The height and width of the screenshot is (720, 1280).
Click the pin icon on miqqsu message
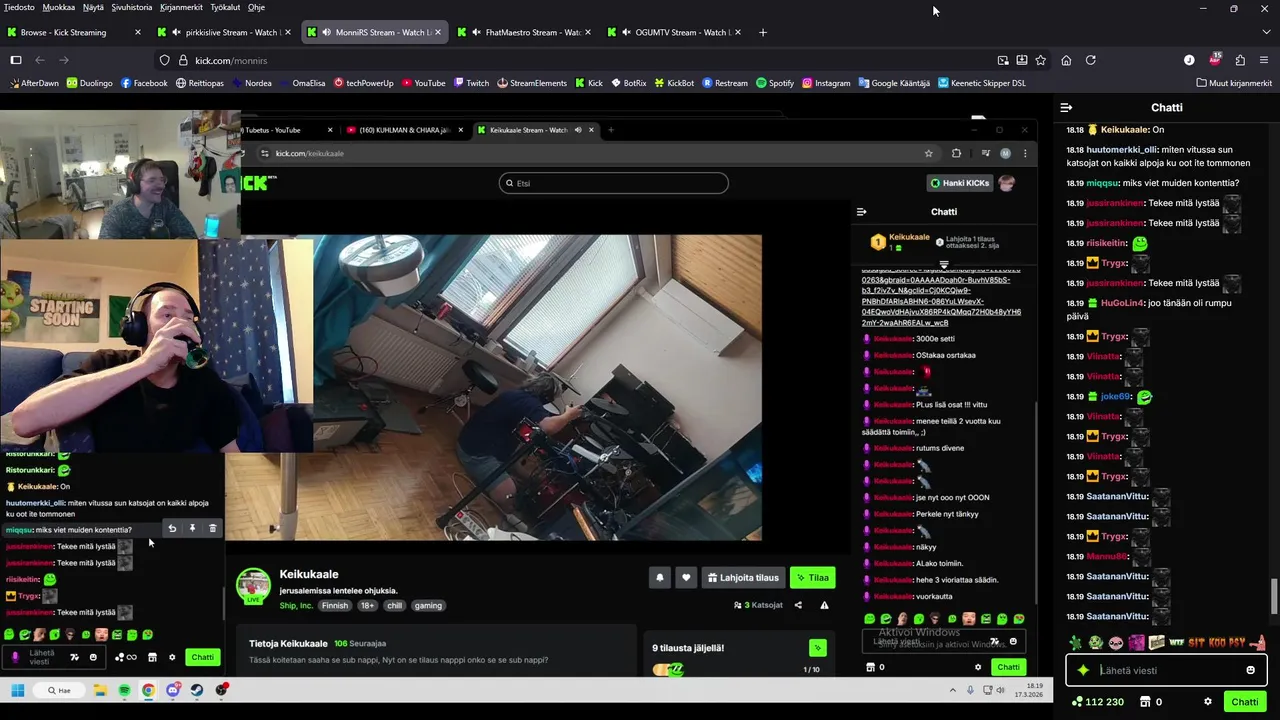point(192,528)
